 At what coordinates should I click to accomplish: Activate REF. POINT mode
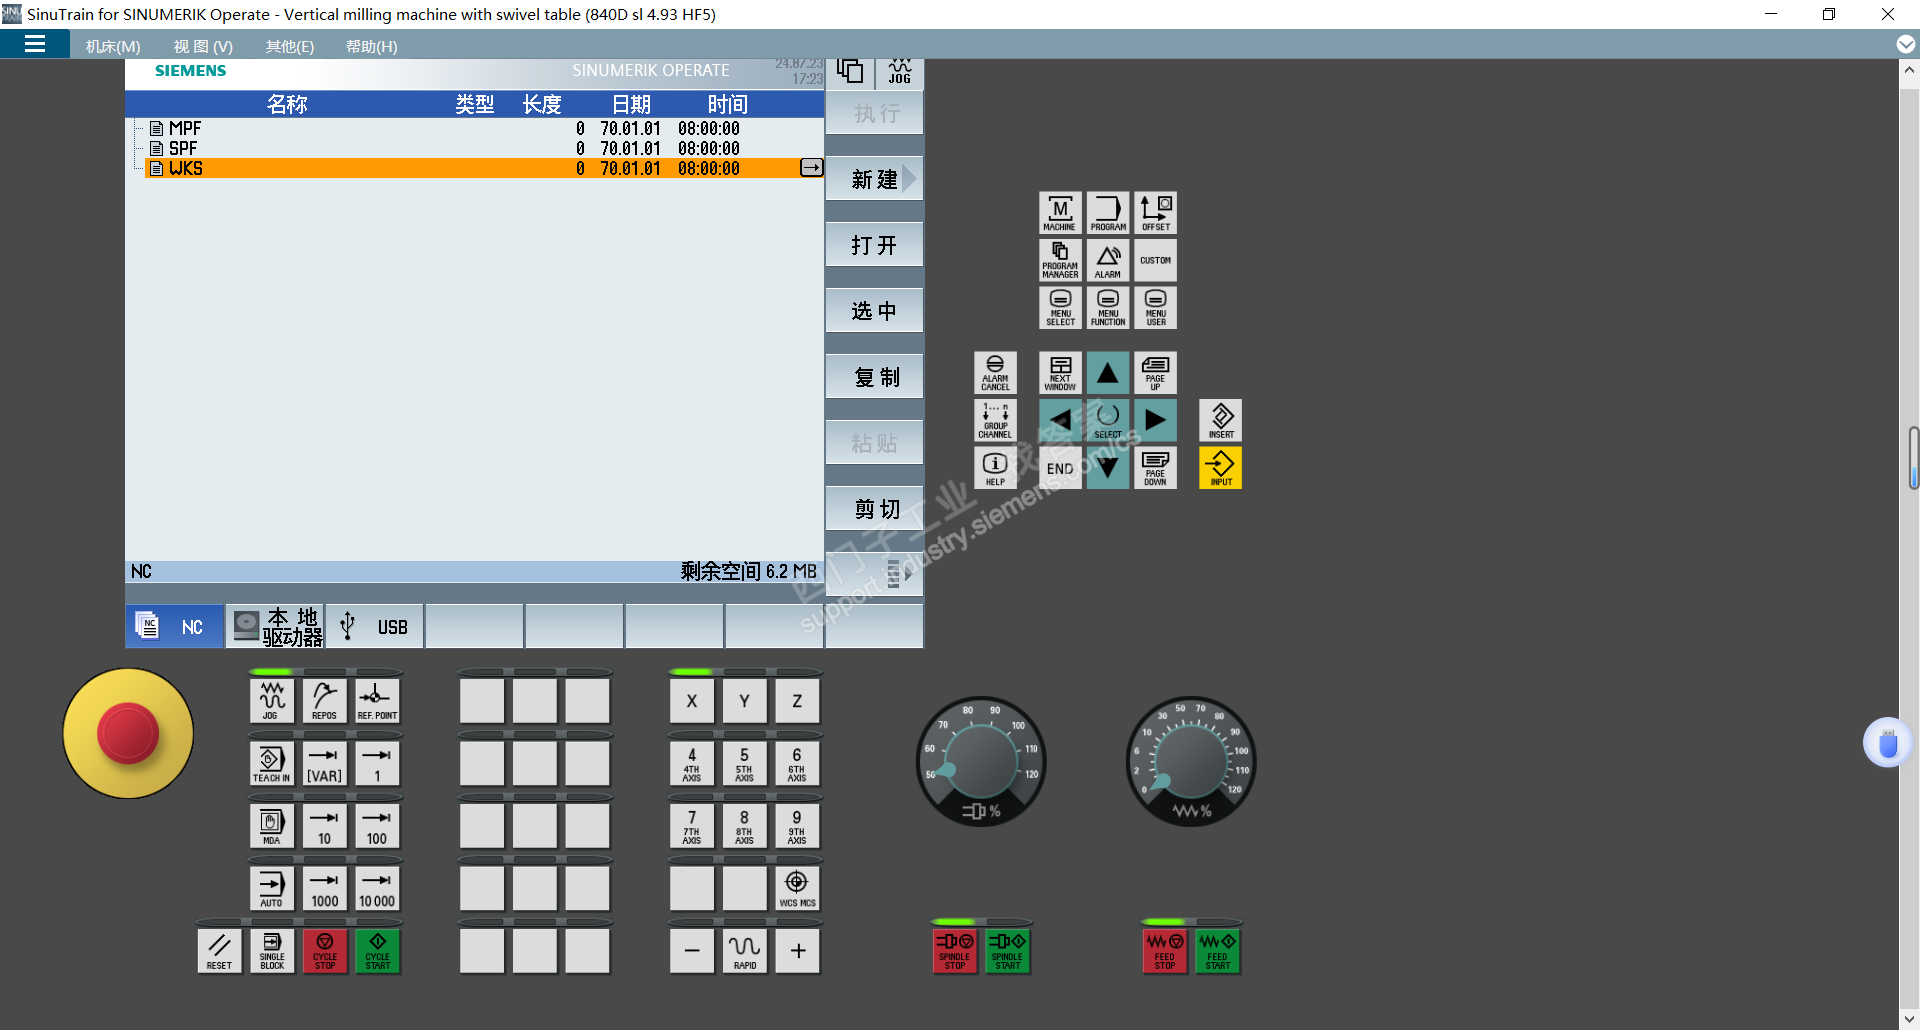point(377,701)
